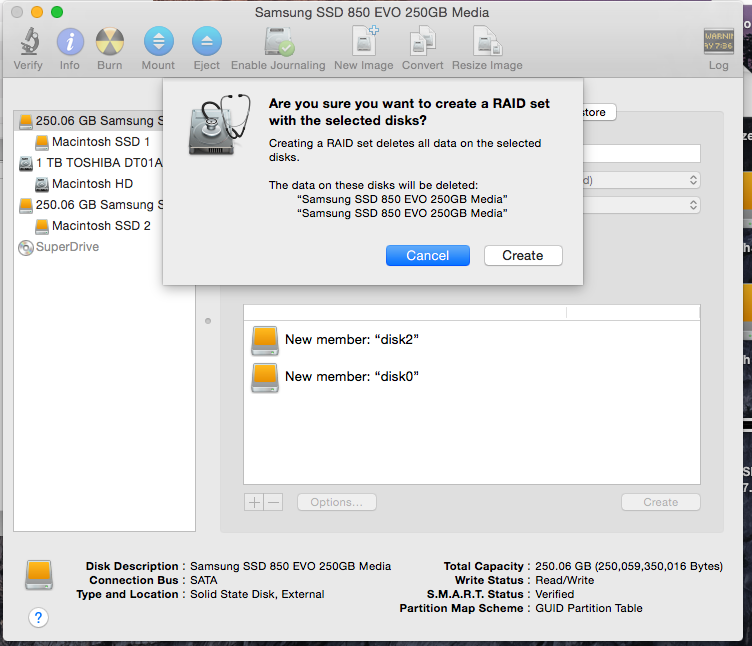This screenshot has width=752, height=646.
Task: Click the disk0 member drive icon
Action: pos(265,377)
